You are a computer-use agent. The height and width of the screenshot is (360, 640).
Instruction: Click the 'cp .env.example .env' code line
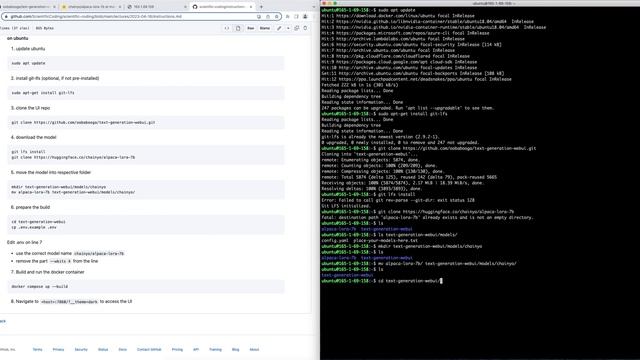(34, 227)
